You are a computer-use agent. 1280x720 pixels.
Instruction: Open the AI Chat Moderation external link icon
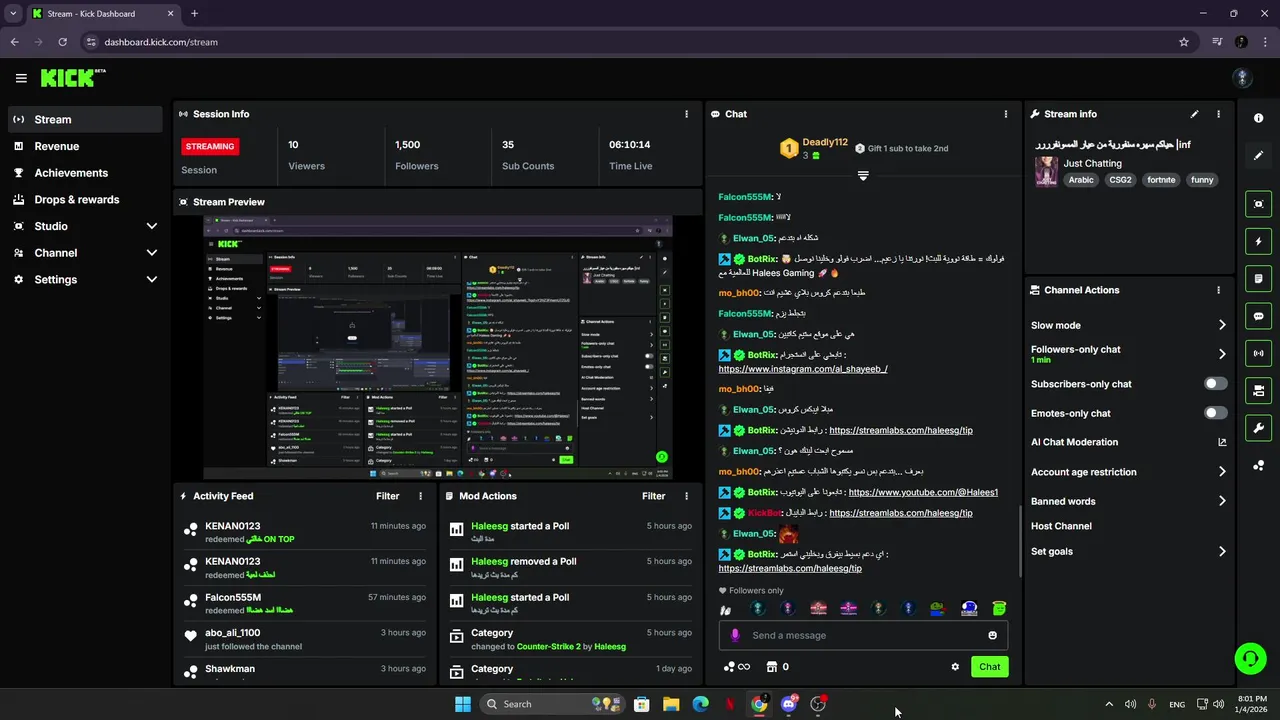pos(1222,442)
